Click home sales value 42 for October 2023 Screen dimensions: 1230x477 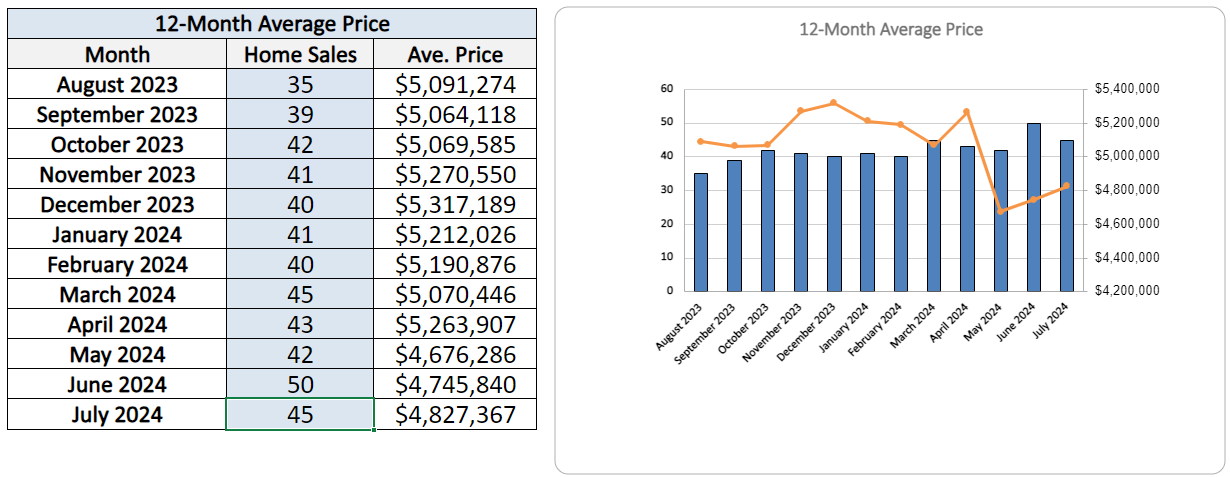[x=300, y=144]
